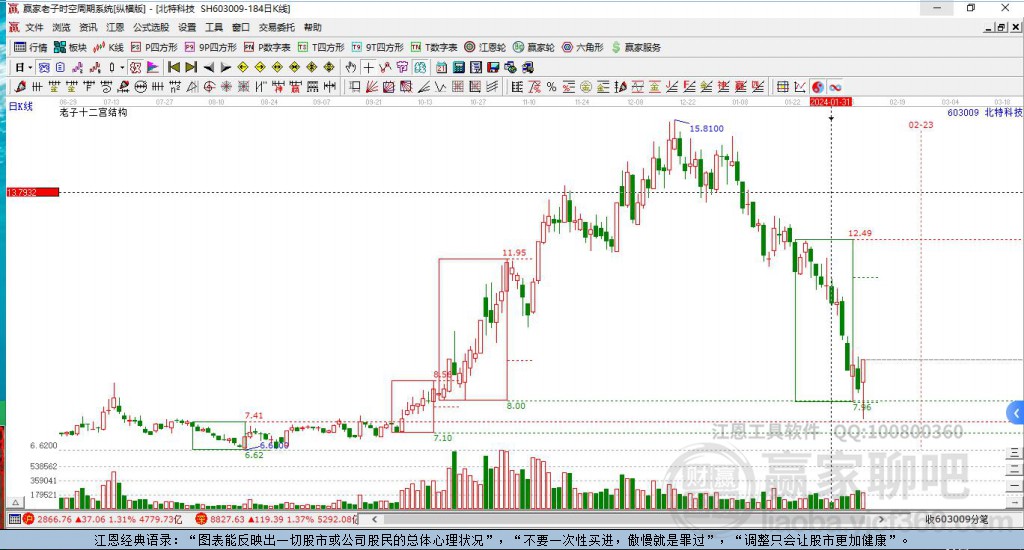
Task: Click the 2024-01-31 date marker on timeline
Action: (x=830, y=102)
